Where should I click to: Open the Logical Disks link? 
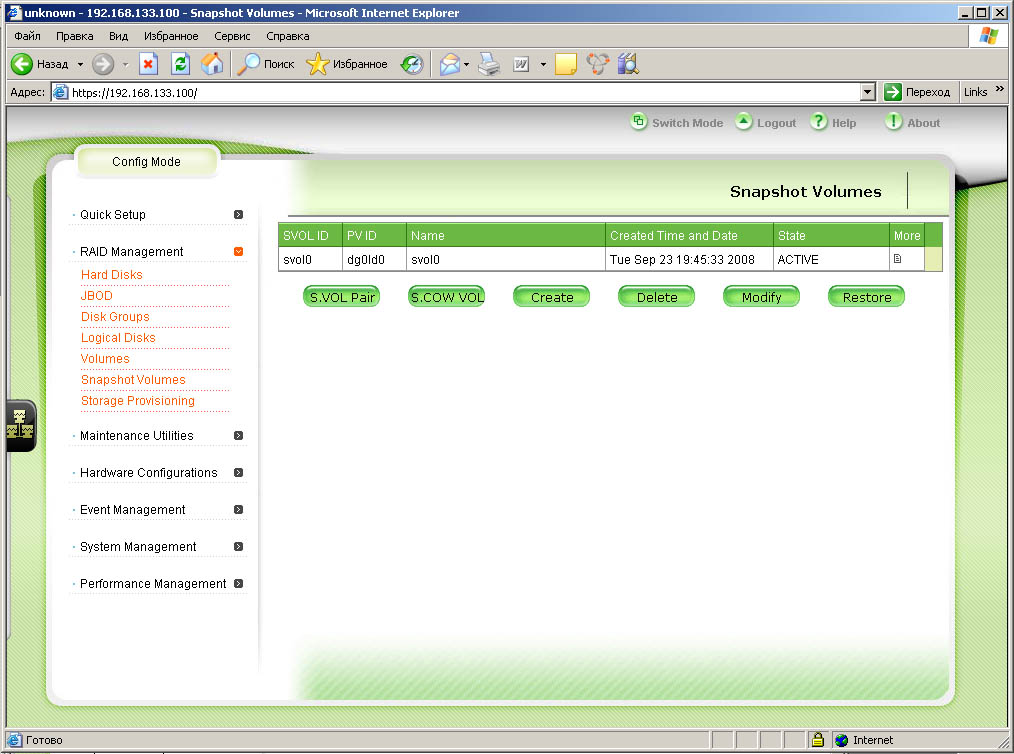click(x=118, y=338)
